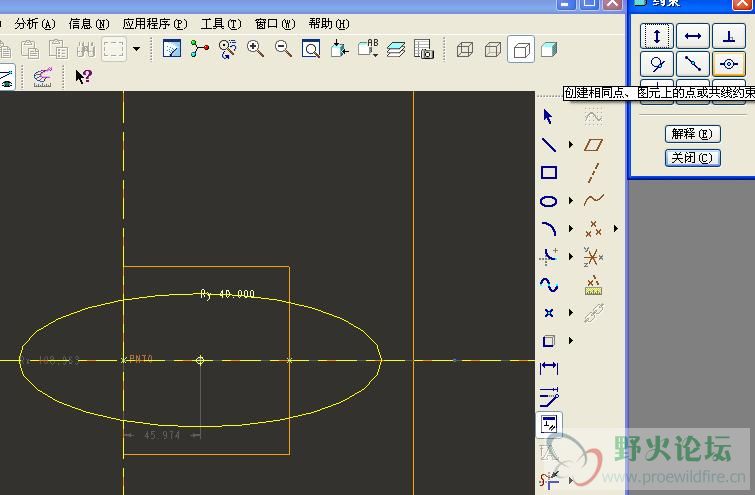Expand the Use Edge flyout arrow
Viewport: 755px width, 495px height.
tap(571, 341)
